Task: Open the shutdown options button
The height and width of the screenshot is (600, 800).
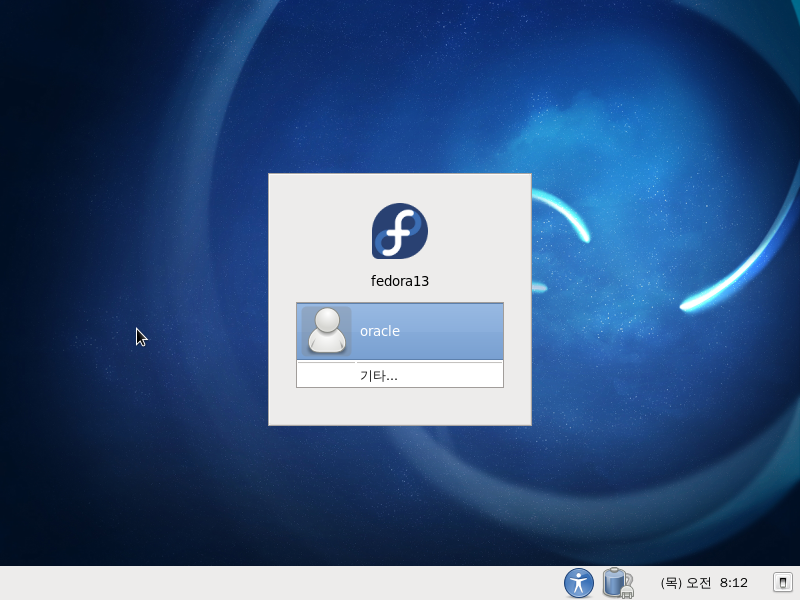Action: (782, 583)
